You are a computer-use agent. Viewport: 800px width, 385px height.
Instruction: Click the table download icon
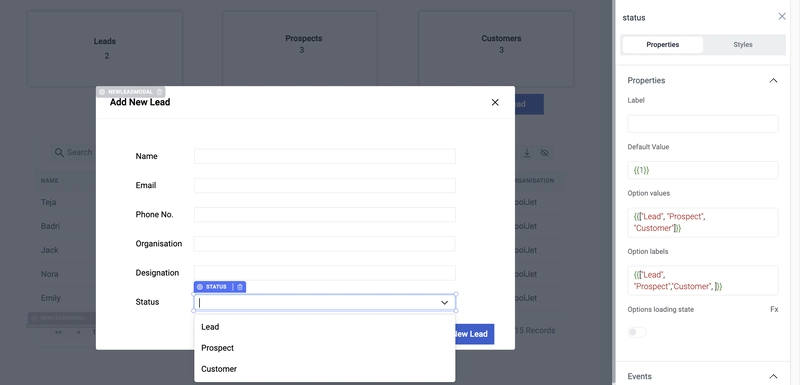[527, 152]
